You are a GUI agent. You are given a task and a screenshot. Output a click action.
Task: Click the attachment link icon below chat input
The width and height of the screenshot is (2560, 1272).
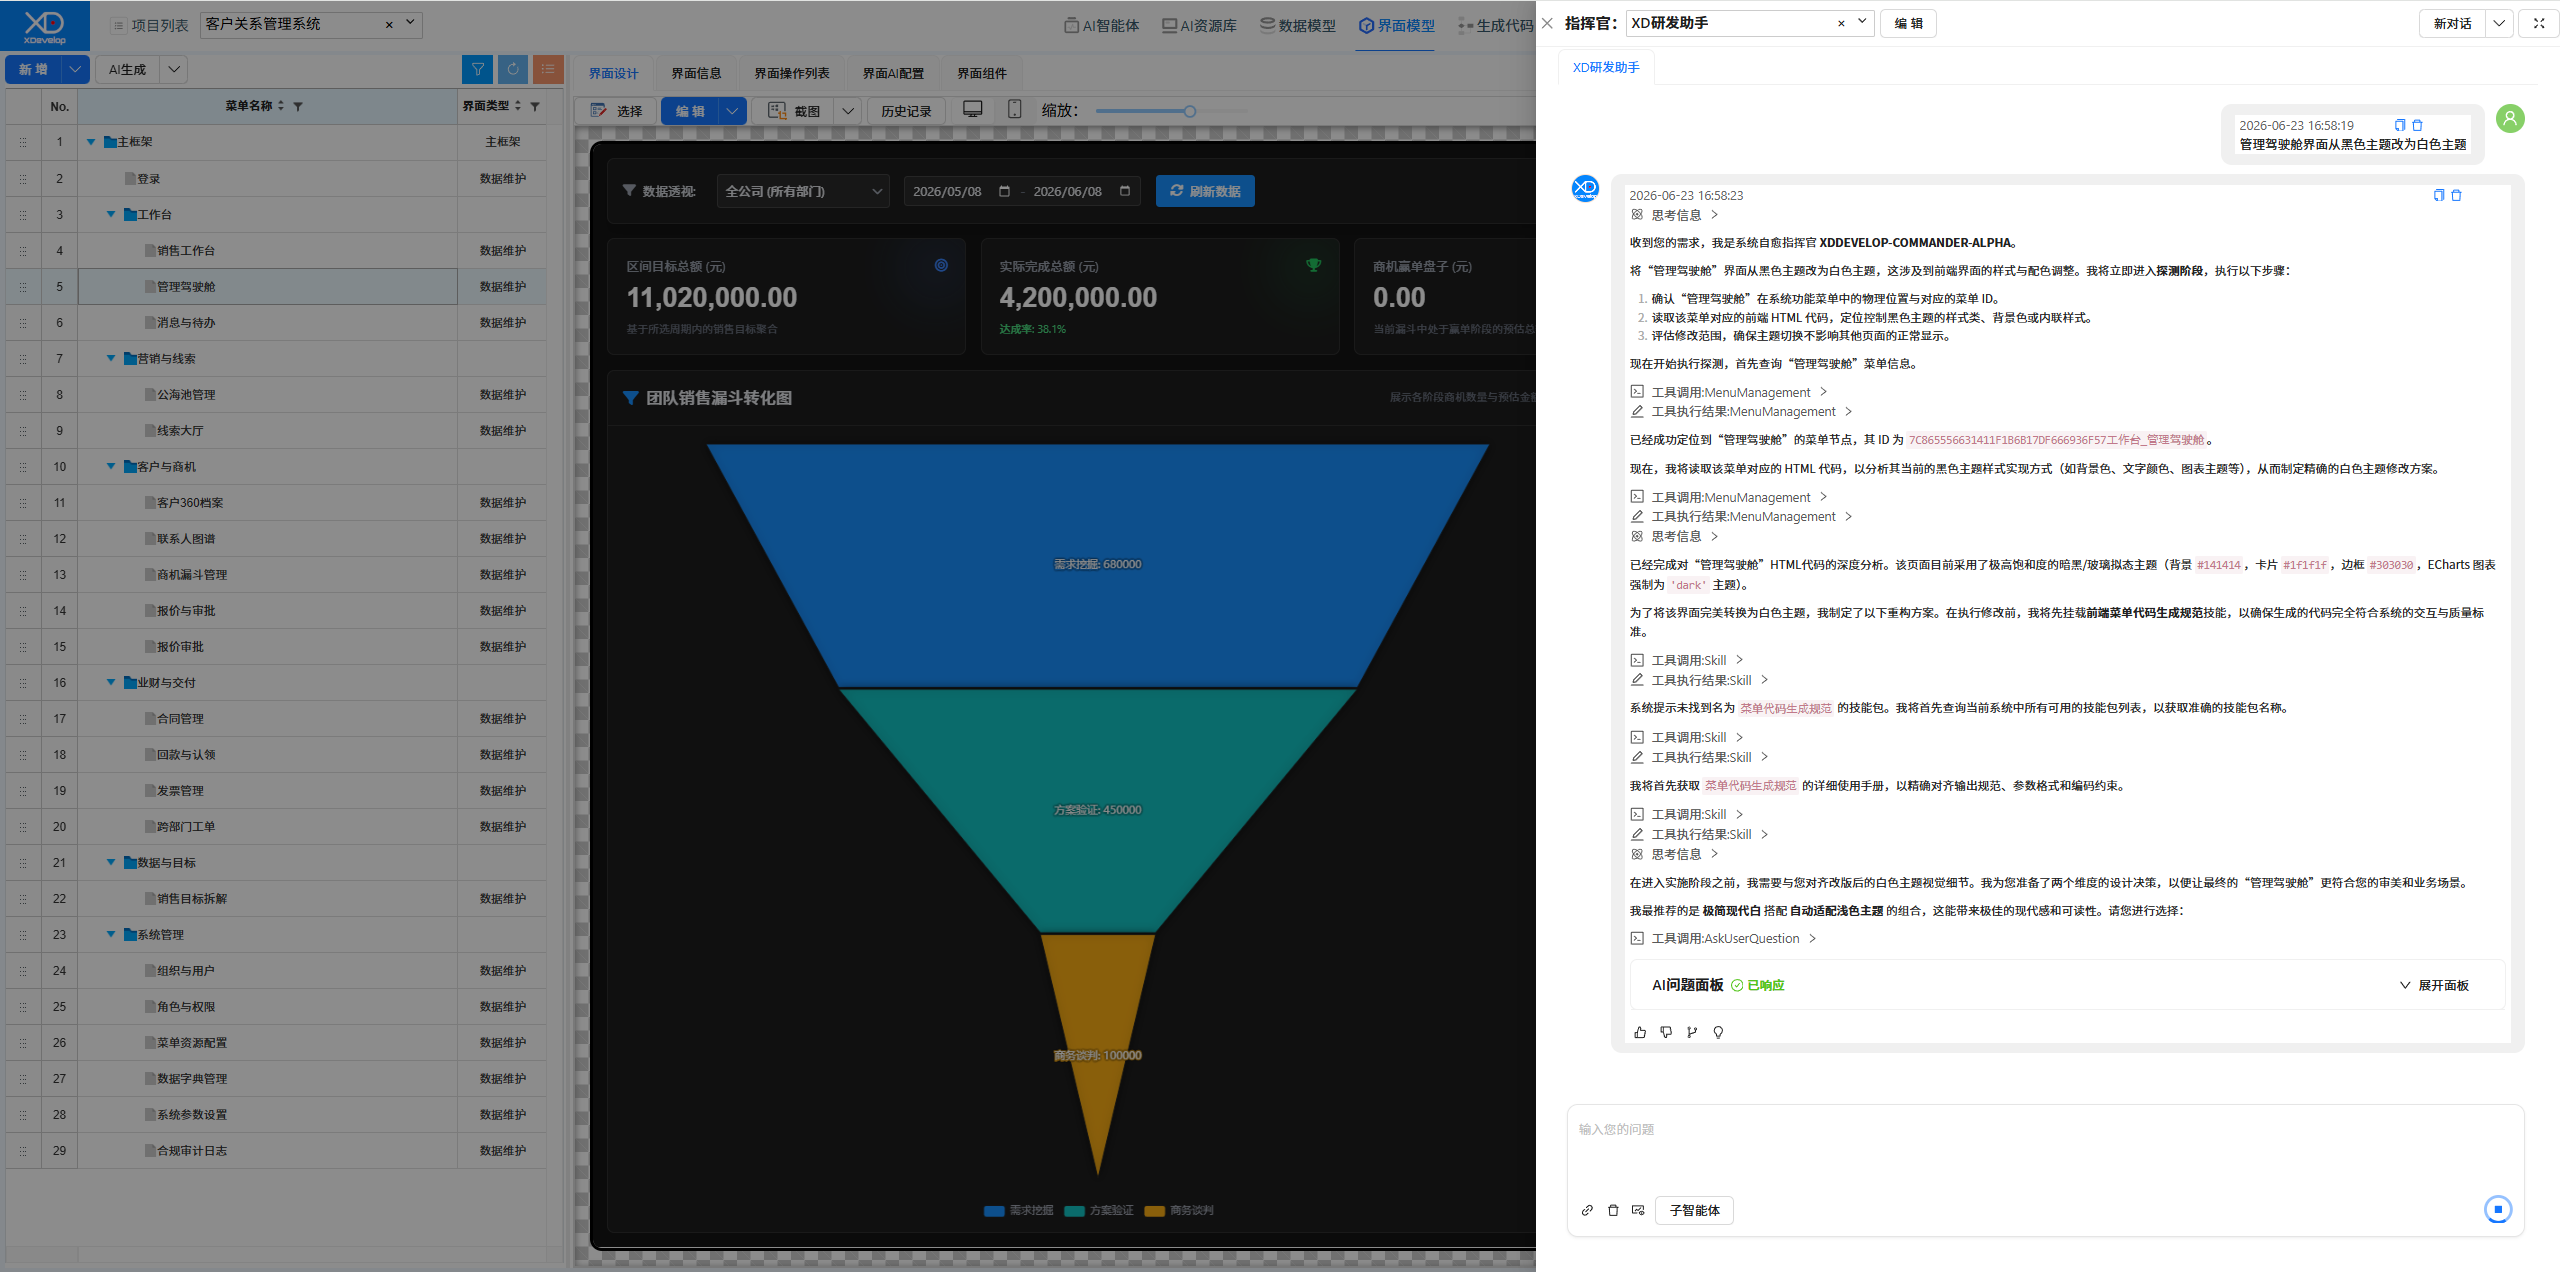click(x=1587, y=1210)
